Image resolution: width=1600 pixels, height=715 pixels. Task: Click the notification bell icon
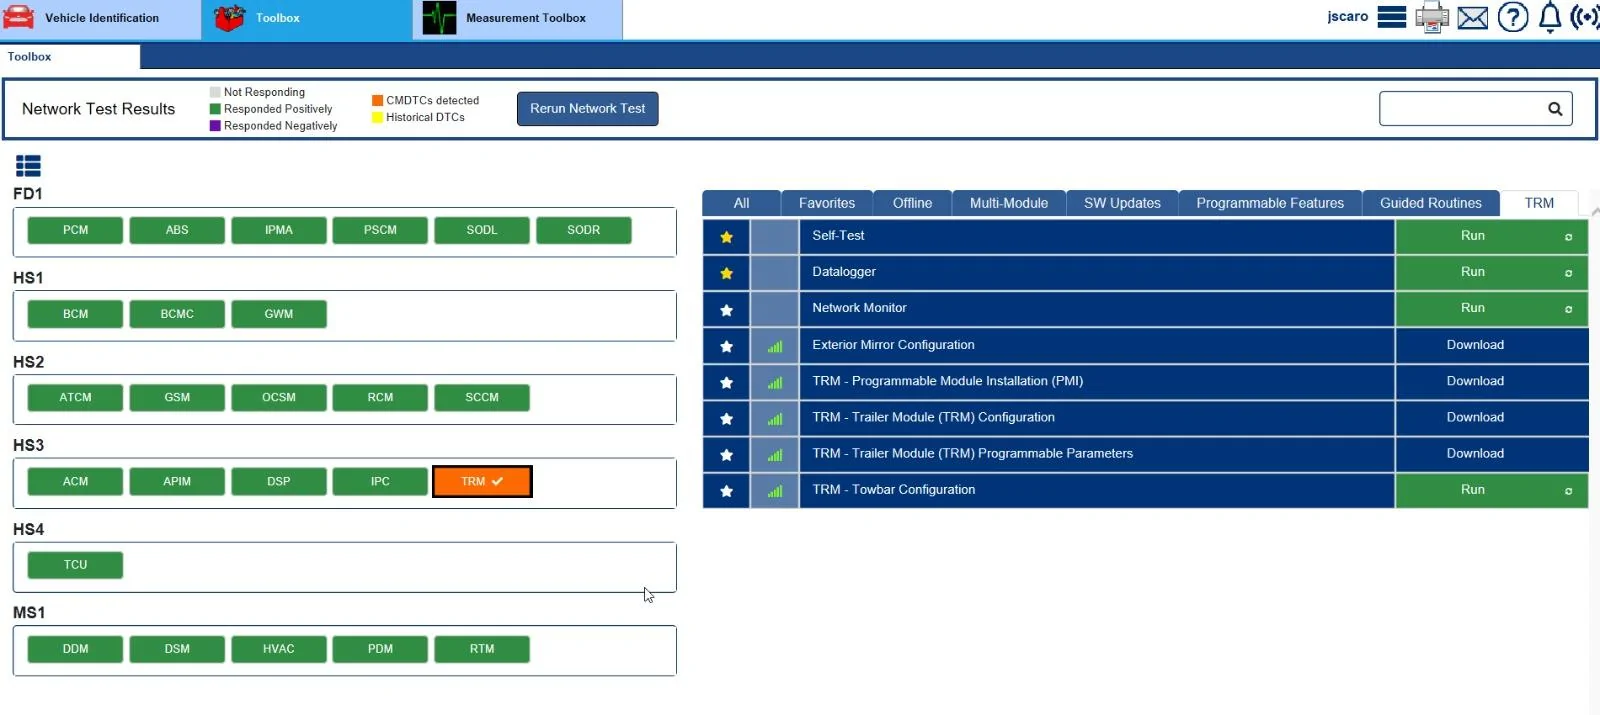(x=1550, y=17)
